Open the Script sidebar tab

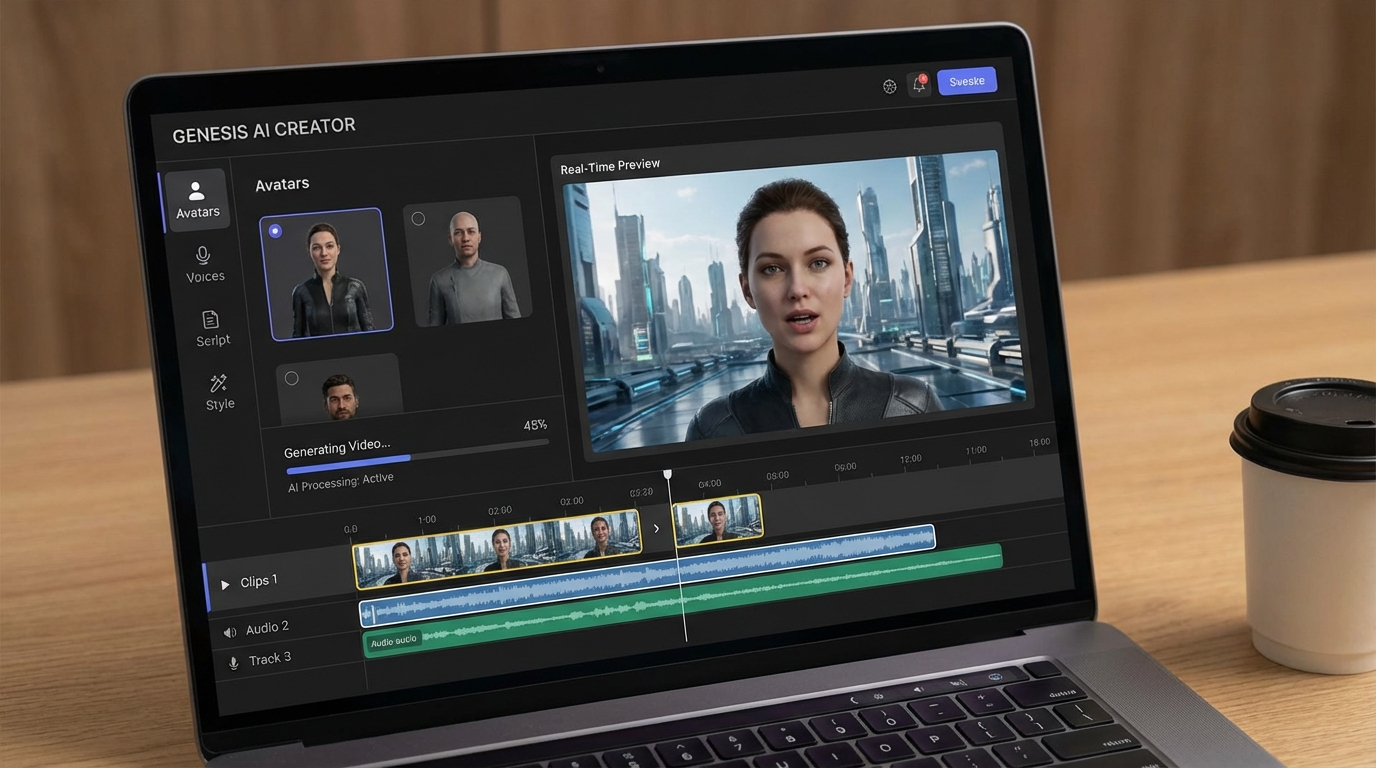(x=211, y=329)
